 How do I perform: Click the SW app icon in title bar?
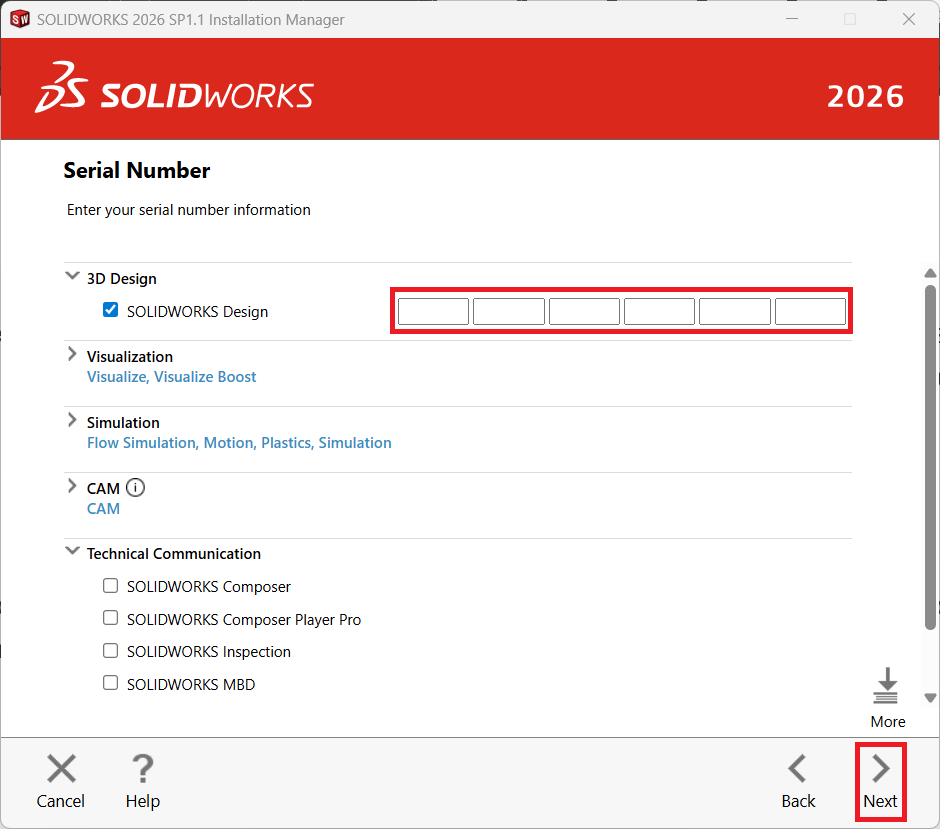(19, 19)
